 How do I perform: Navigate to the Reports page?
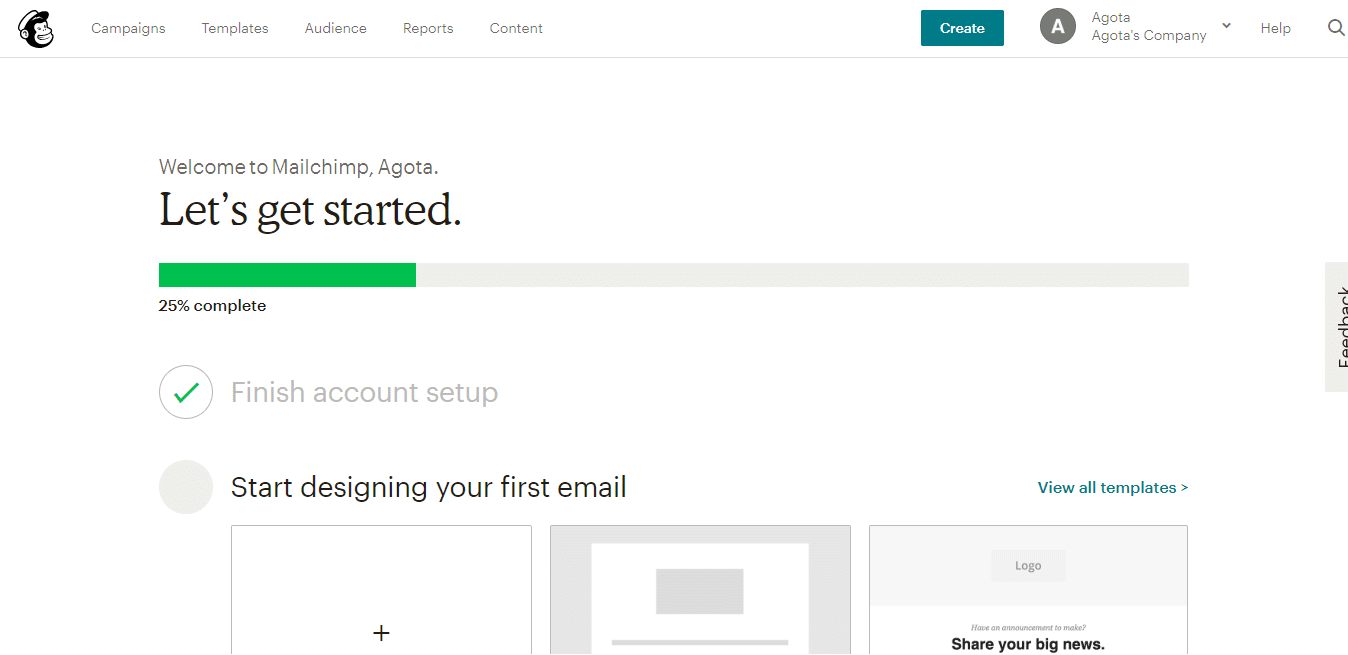point(428,28)
